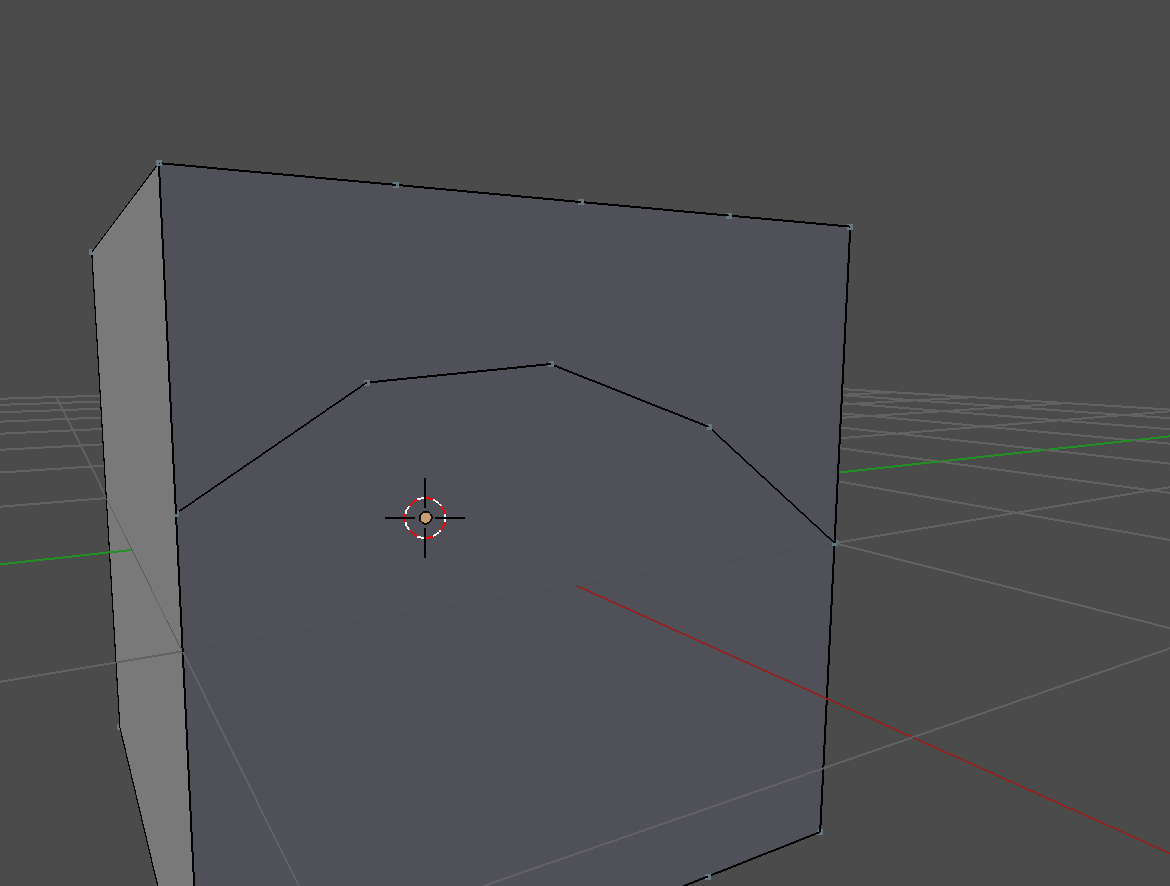Screen dimensions: 1170x886
Task: Select the arch vertex right of the peak
Action: click(709, 427)
